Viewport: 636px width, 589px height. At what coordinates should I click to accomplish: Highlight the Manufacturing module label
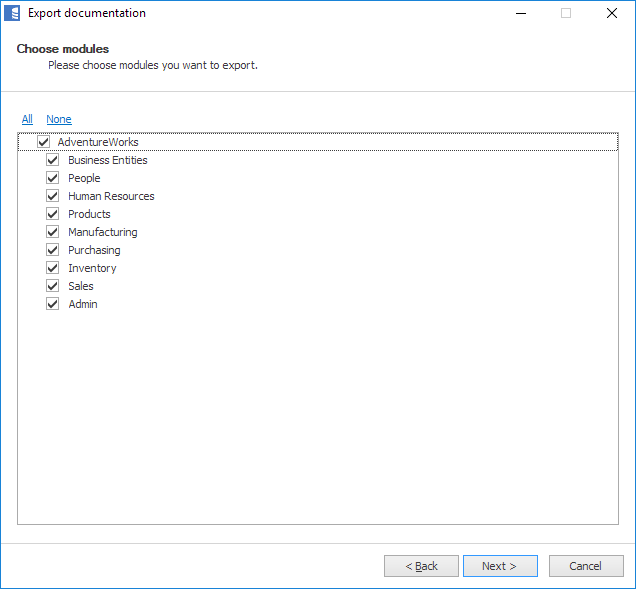(x=103, y=232)
